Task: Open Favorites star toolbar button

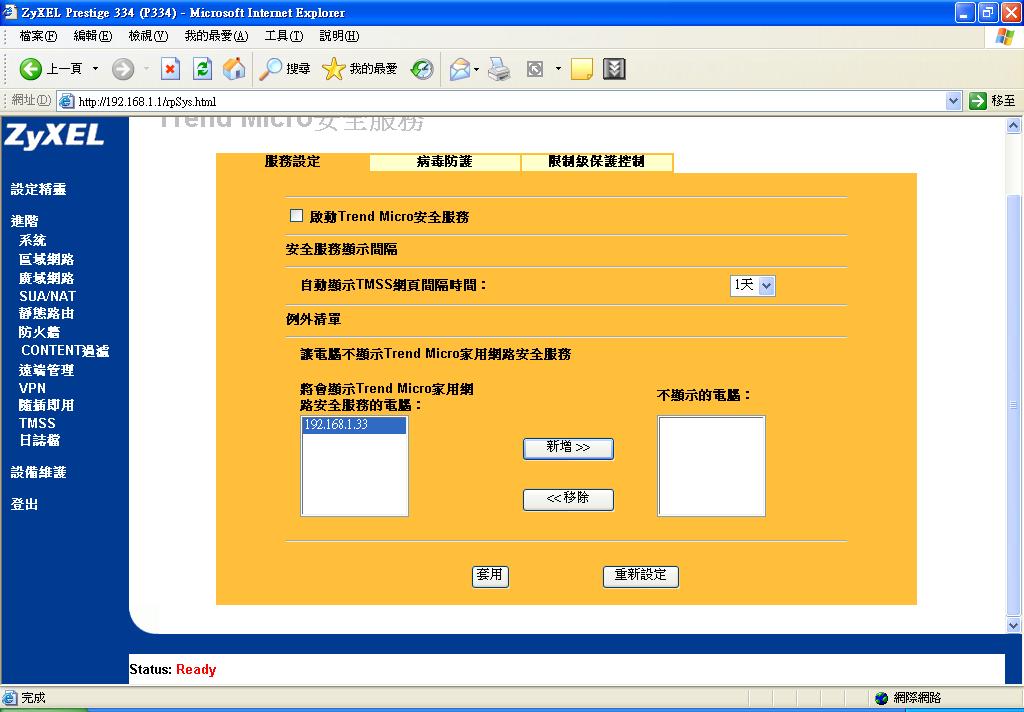Action: pos(359,69)
